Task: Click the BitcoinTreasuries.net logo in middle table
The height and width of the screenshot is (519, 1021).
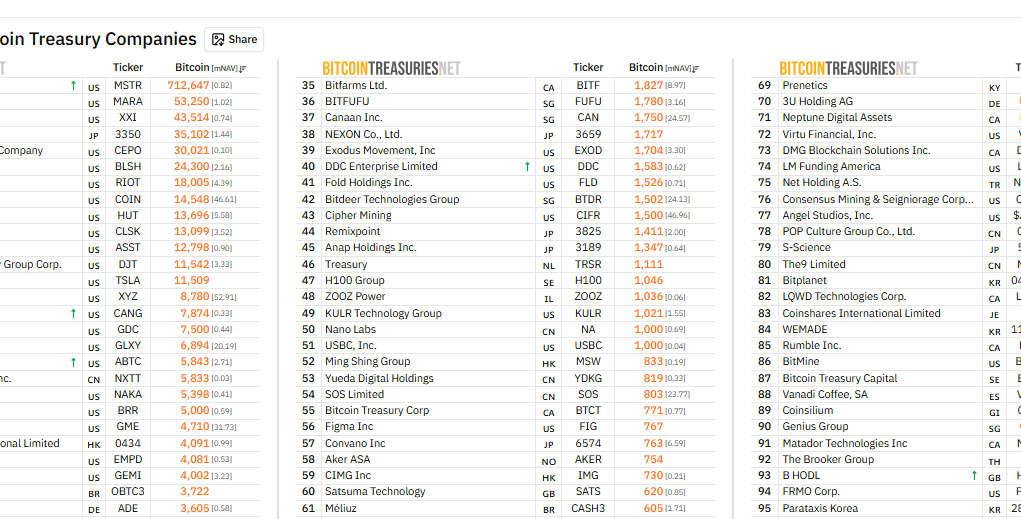Action: 391,68
